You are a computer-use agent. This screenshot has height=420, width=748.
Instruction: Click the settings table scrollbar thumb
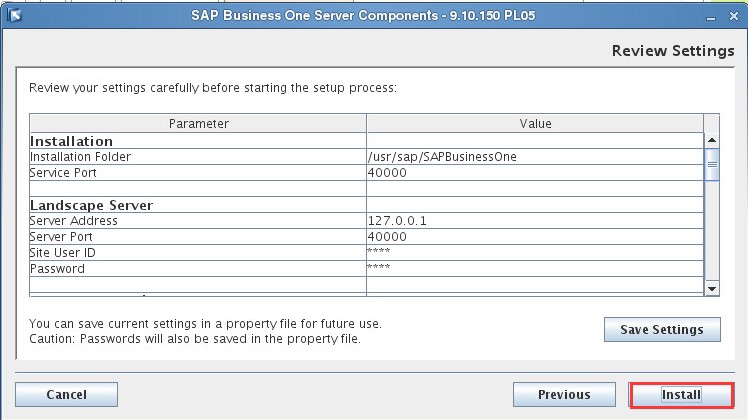tap(712, 165)
